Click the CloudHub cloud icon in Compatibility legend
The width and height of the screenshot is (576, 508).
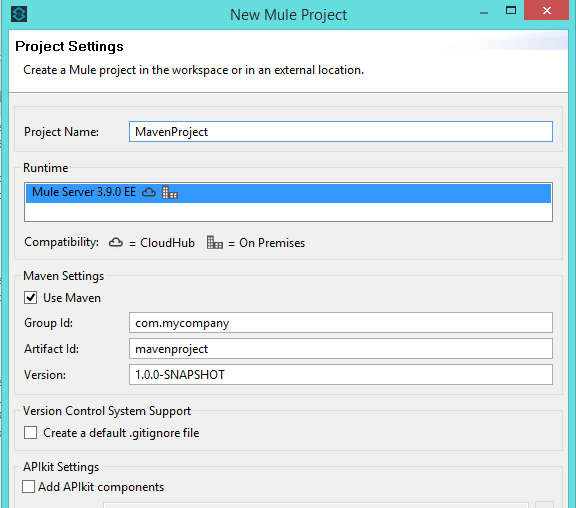point(116,242)
